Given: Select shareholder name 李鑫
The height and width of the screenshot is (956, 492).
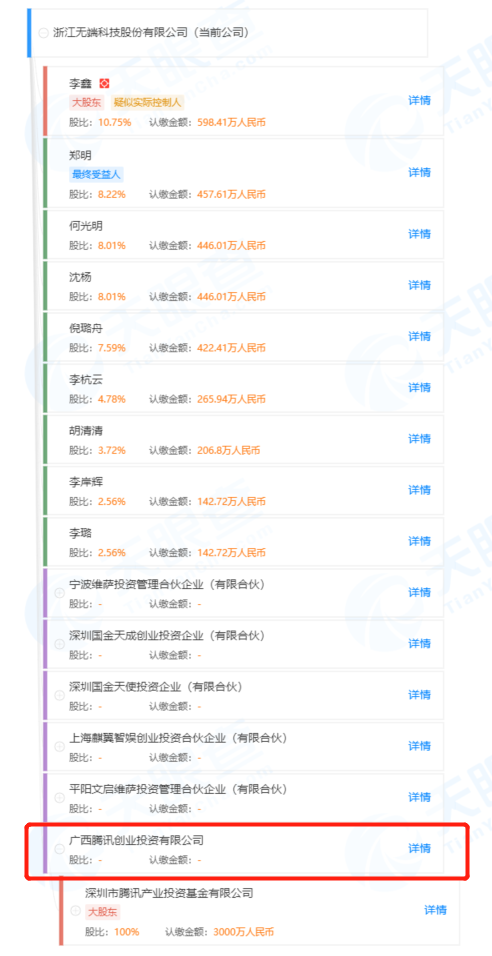Looking at the screenshot, I should [82, 83].
